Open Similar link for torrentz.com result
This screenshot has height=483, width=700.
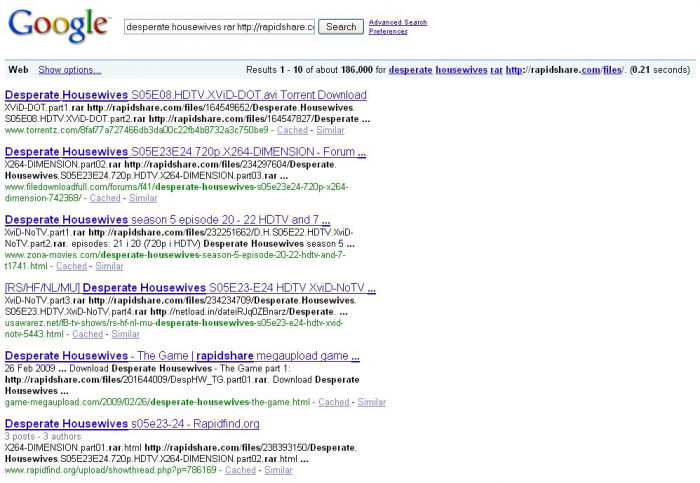[x=330, y=130]
